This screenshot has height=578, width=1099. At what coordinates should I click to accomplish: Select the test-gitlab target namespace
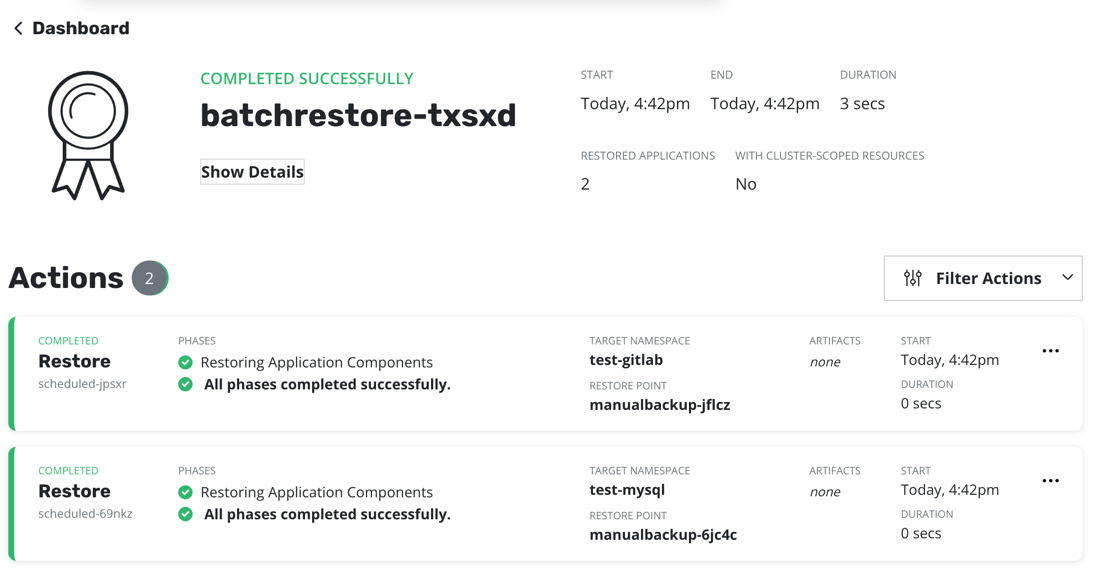pos(626,360)
